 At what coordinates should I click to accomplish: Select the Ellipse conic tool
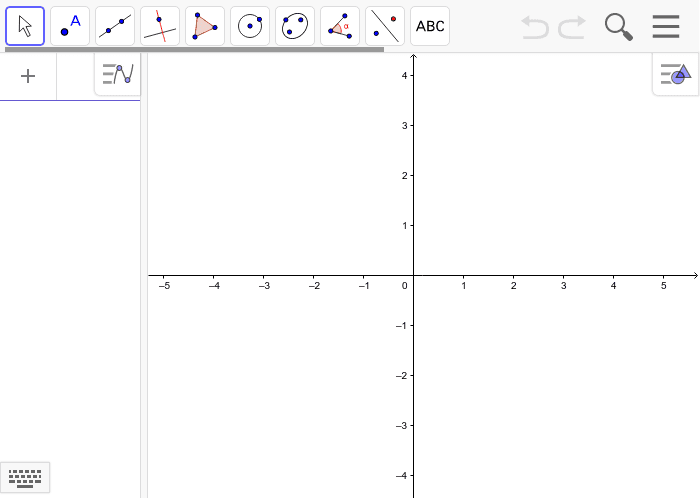[x=295, y=26]
